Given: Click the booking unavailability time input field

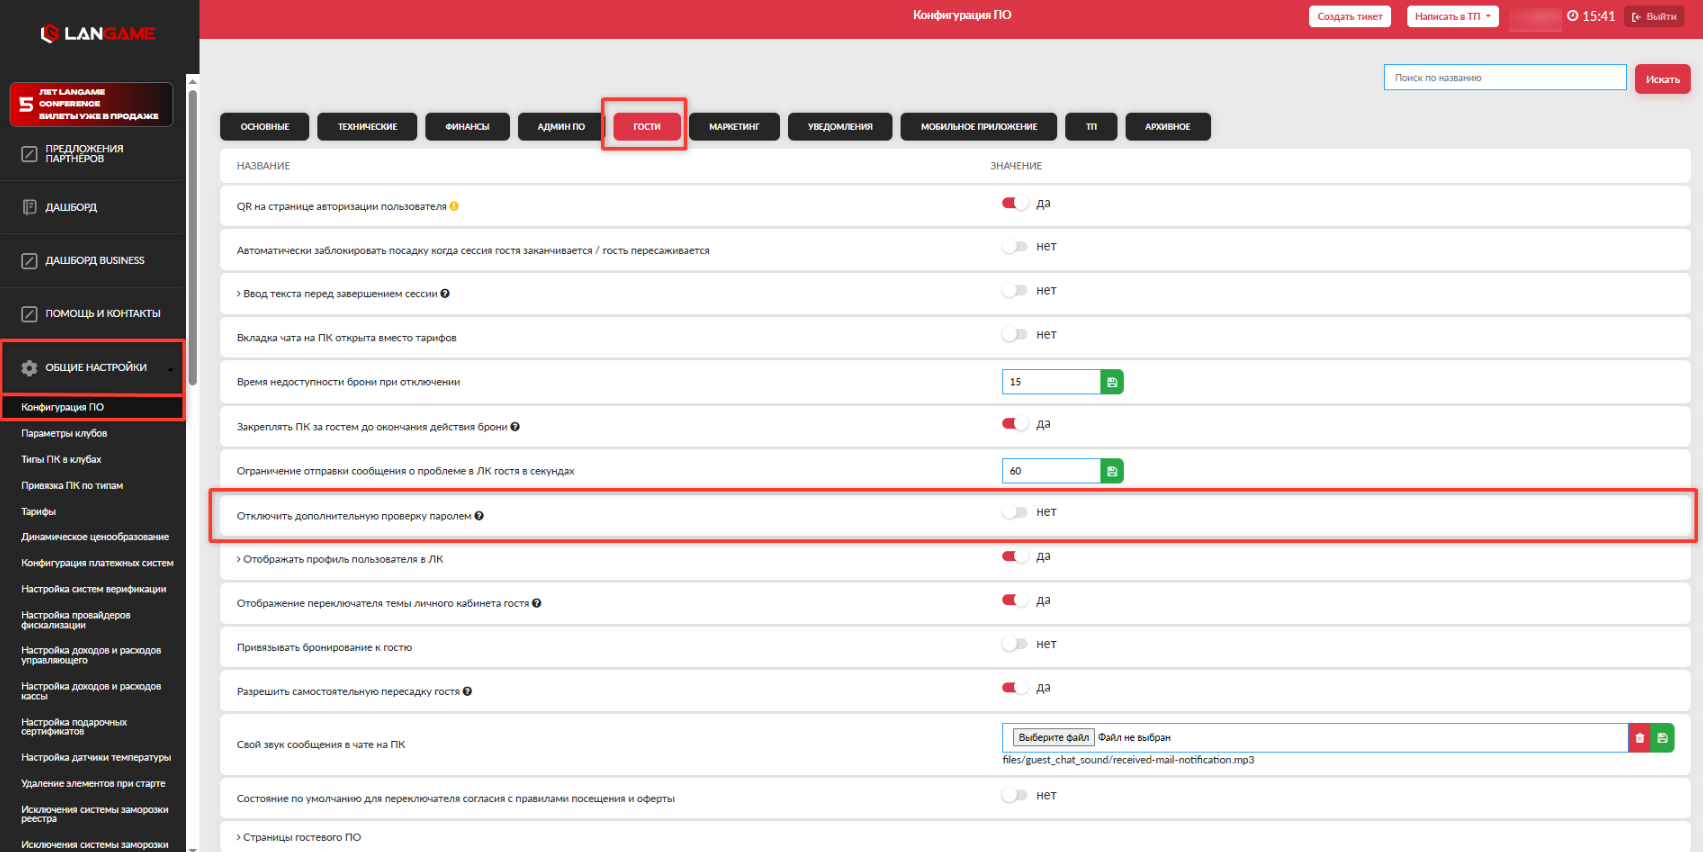Looking at the screenshot, I should [x=1051, y=382].
